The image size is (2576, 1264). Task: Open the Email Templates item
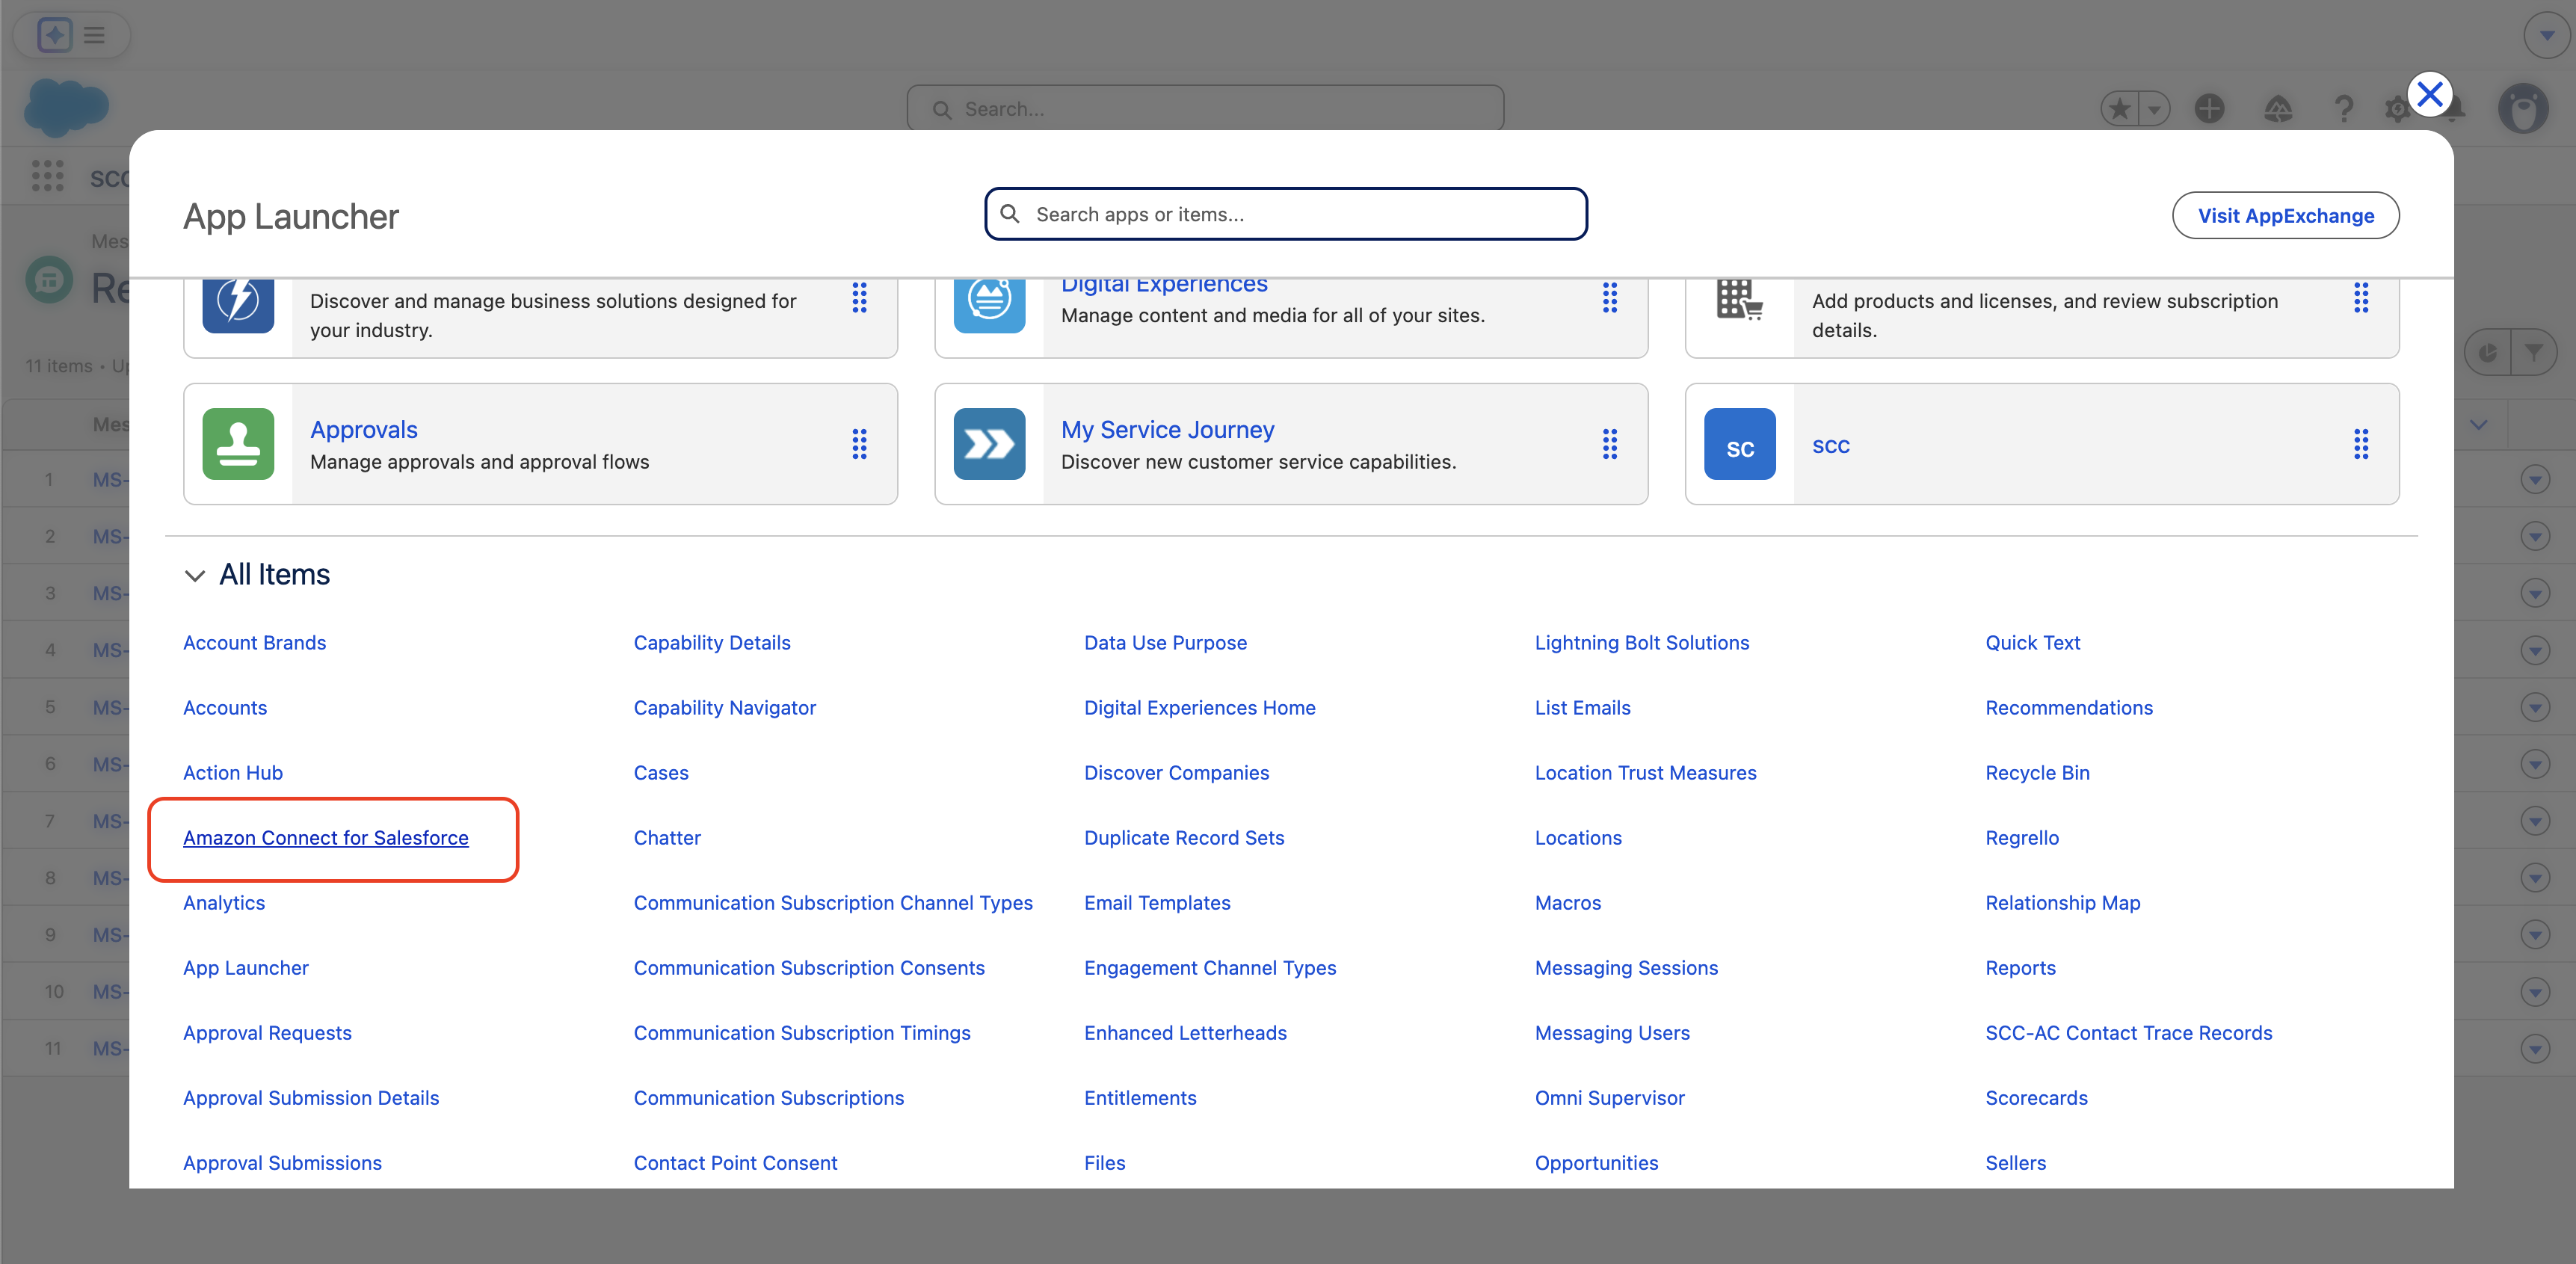click(1157, 903)
